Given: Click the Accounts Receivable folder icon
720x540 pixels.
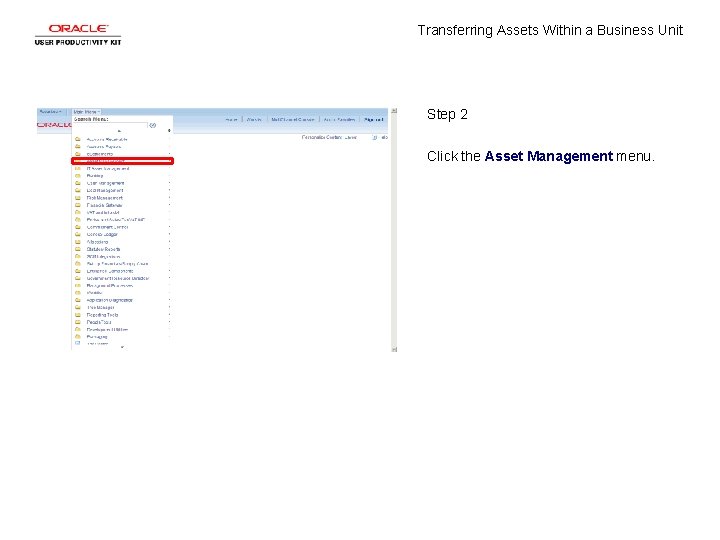Looking at the screenshot, I should tap(78, 139).
